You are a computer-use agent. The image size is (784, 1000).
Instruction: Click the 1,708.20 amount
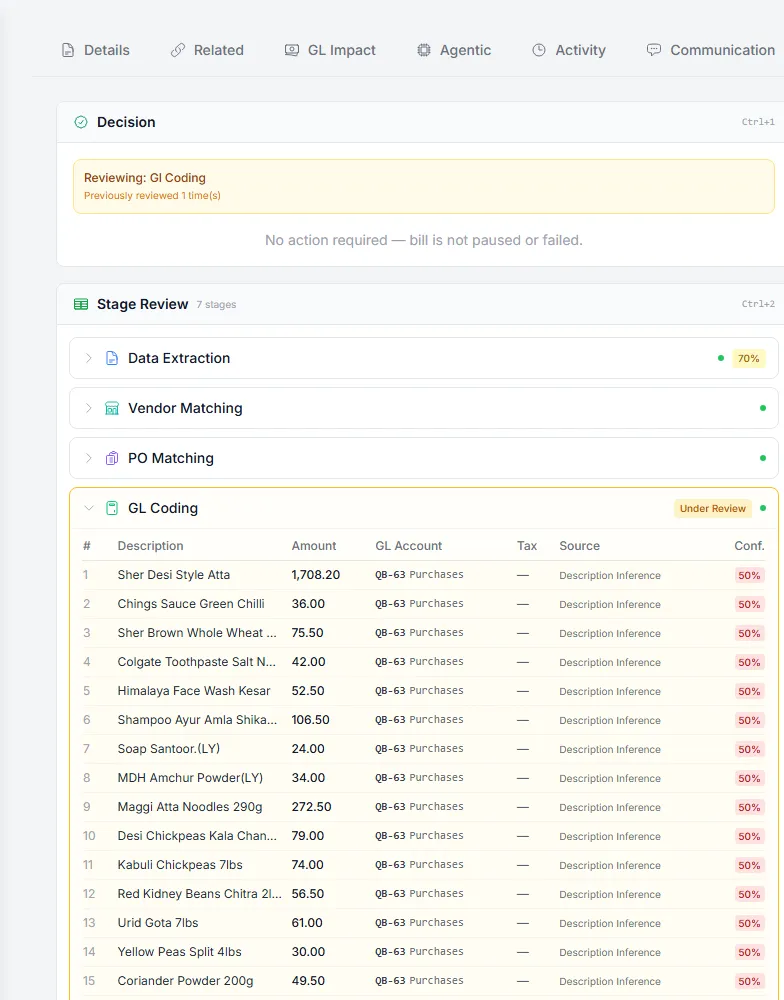[x=316, y=575]
